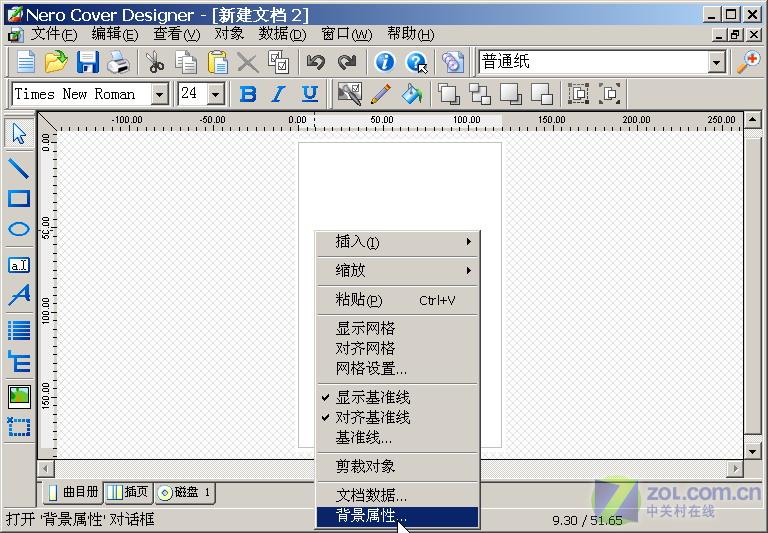The width and height of the screenshot is (768, 533).
Task: Select the track list tool
Action: pos(19,330)
